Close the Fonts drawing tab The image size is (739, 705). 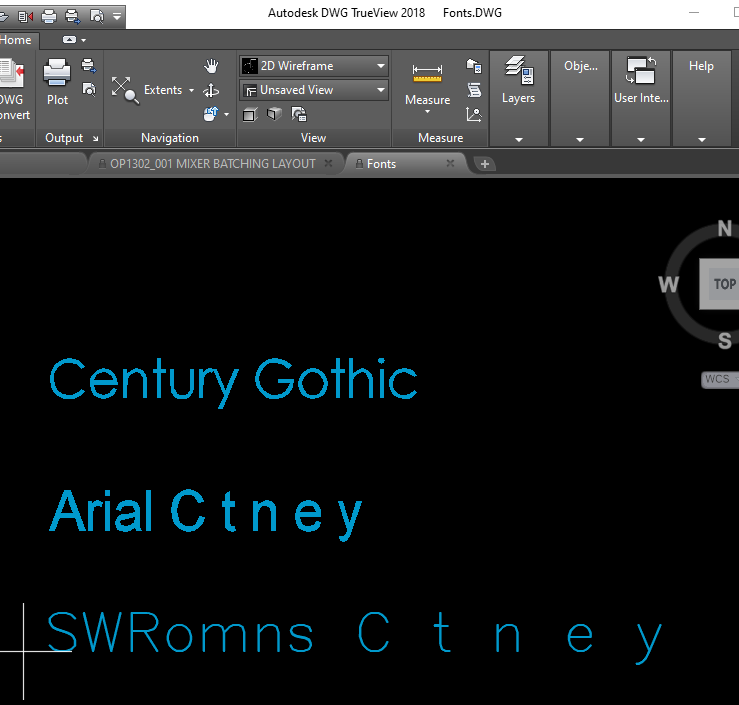point(450,163)
